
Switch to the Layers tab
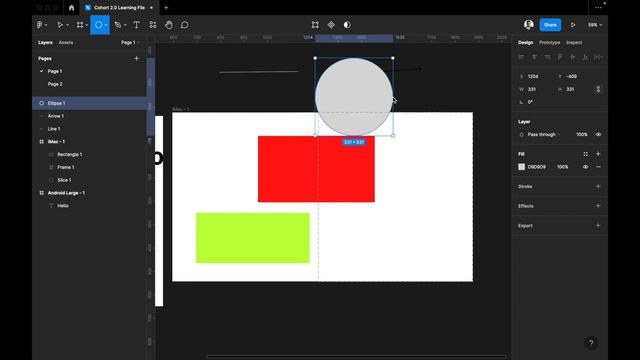click(45, 42)
